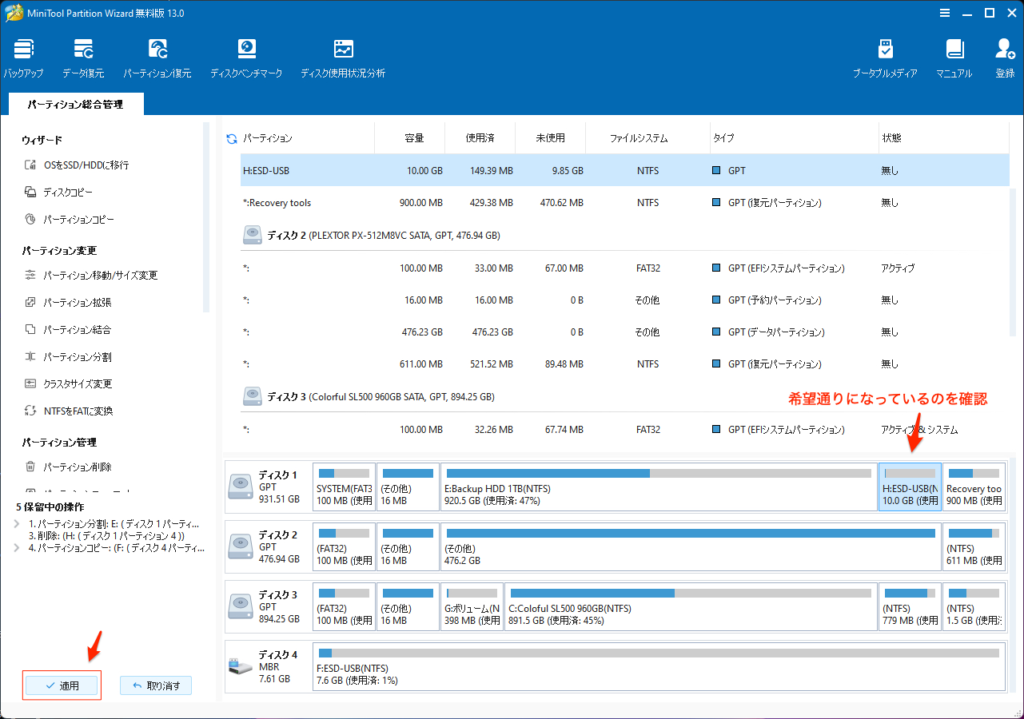Viewport: 1024px width, 719px height.
Task: Click the 取り消す undo button
Action: click(156, 686)
